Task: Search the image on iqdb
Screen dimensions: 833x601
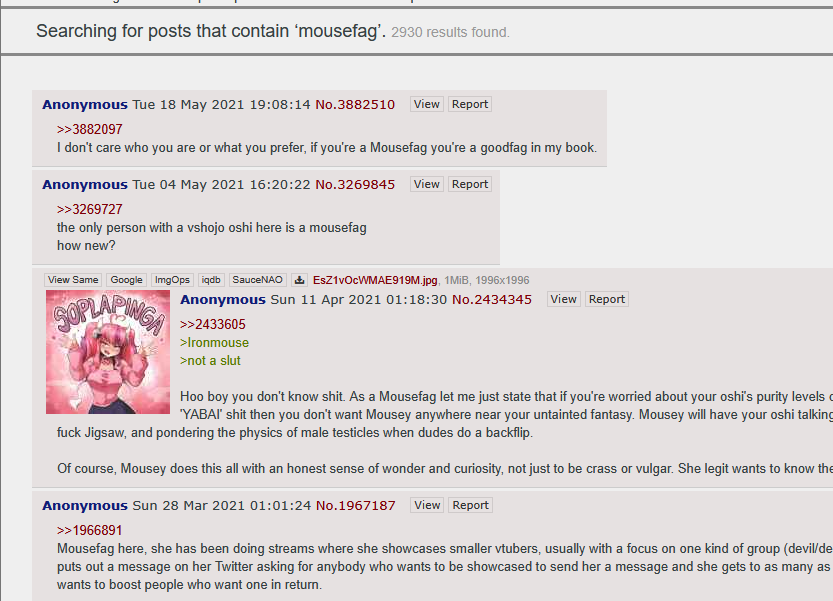Action: [211, 280]
